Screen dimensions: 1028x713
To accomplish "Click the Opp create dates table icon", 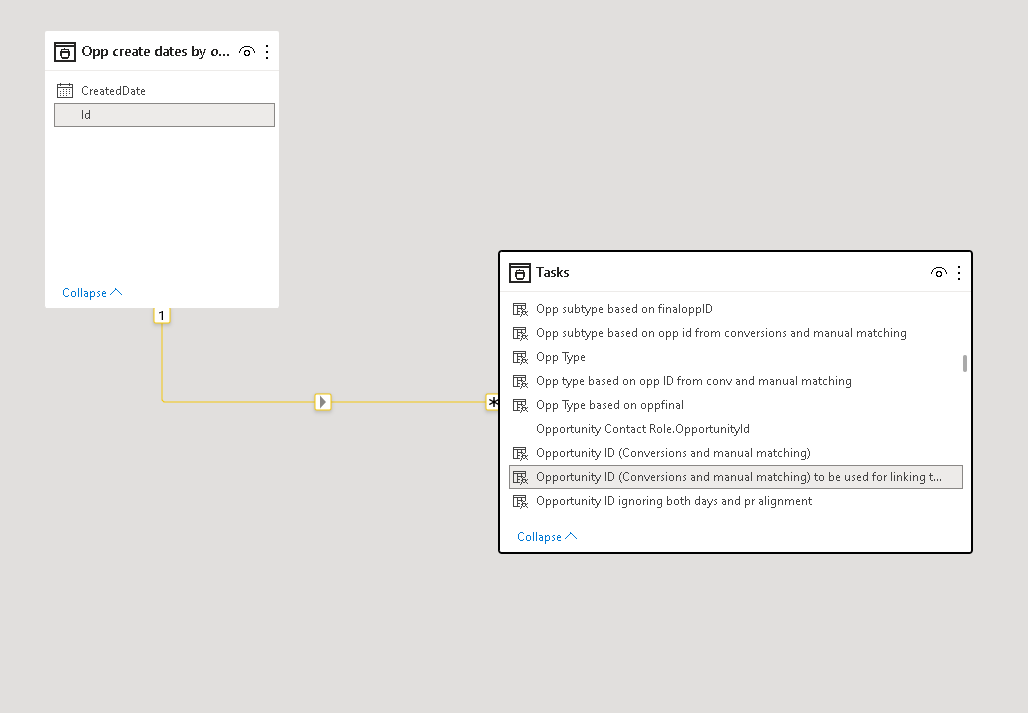I will pyautogui.click(x=64, y=52).
